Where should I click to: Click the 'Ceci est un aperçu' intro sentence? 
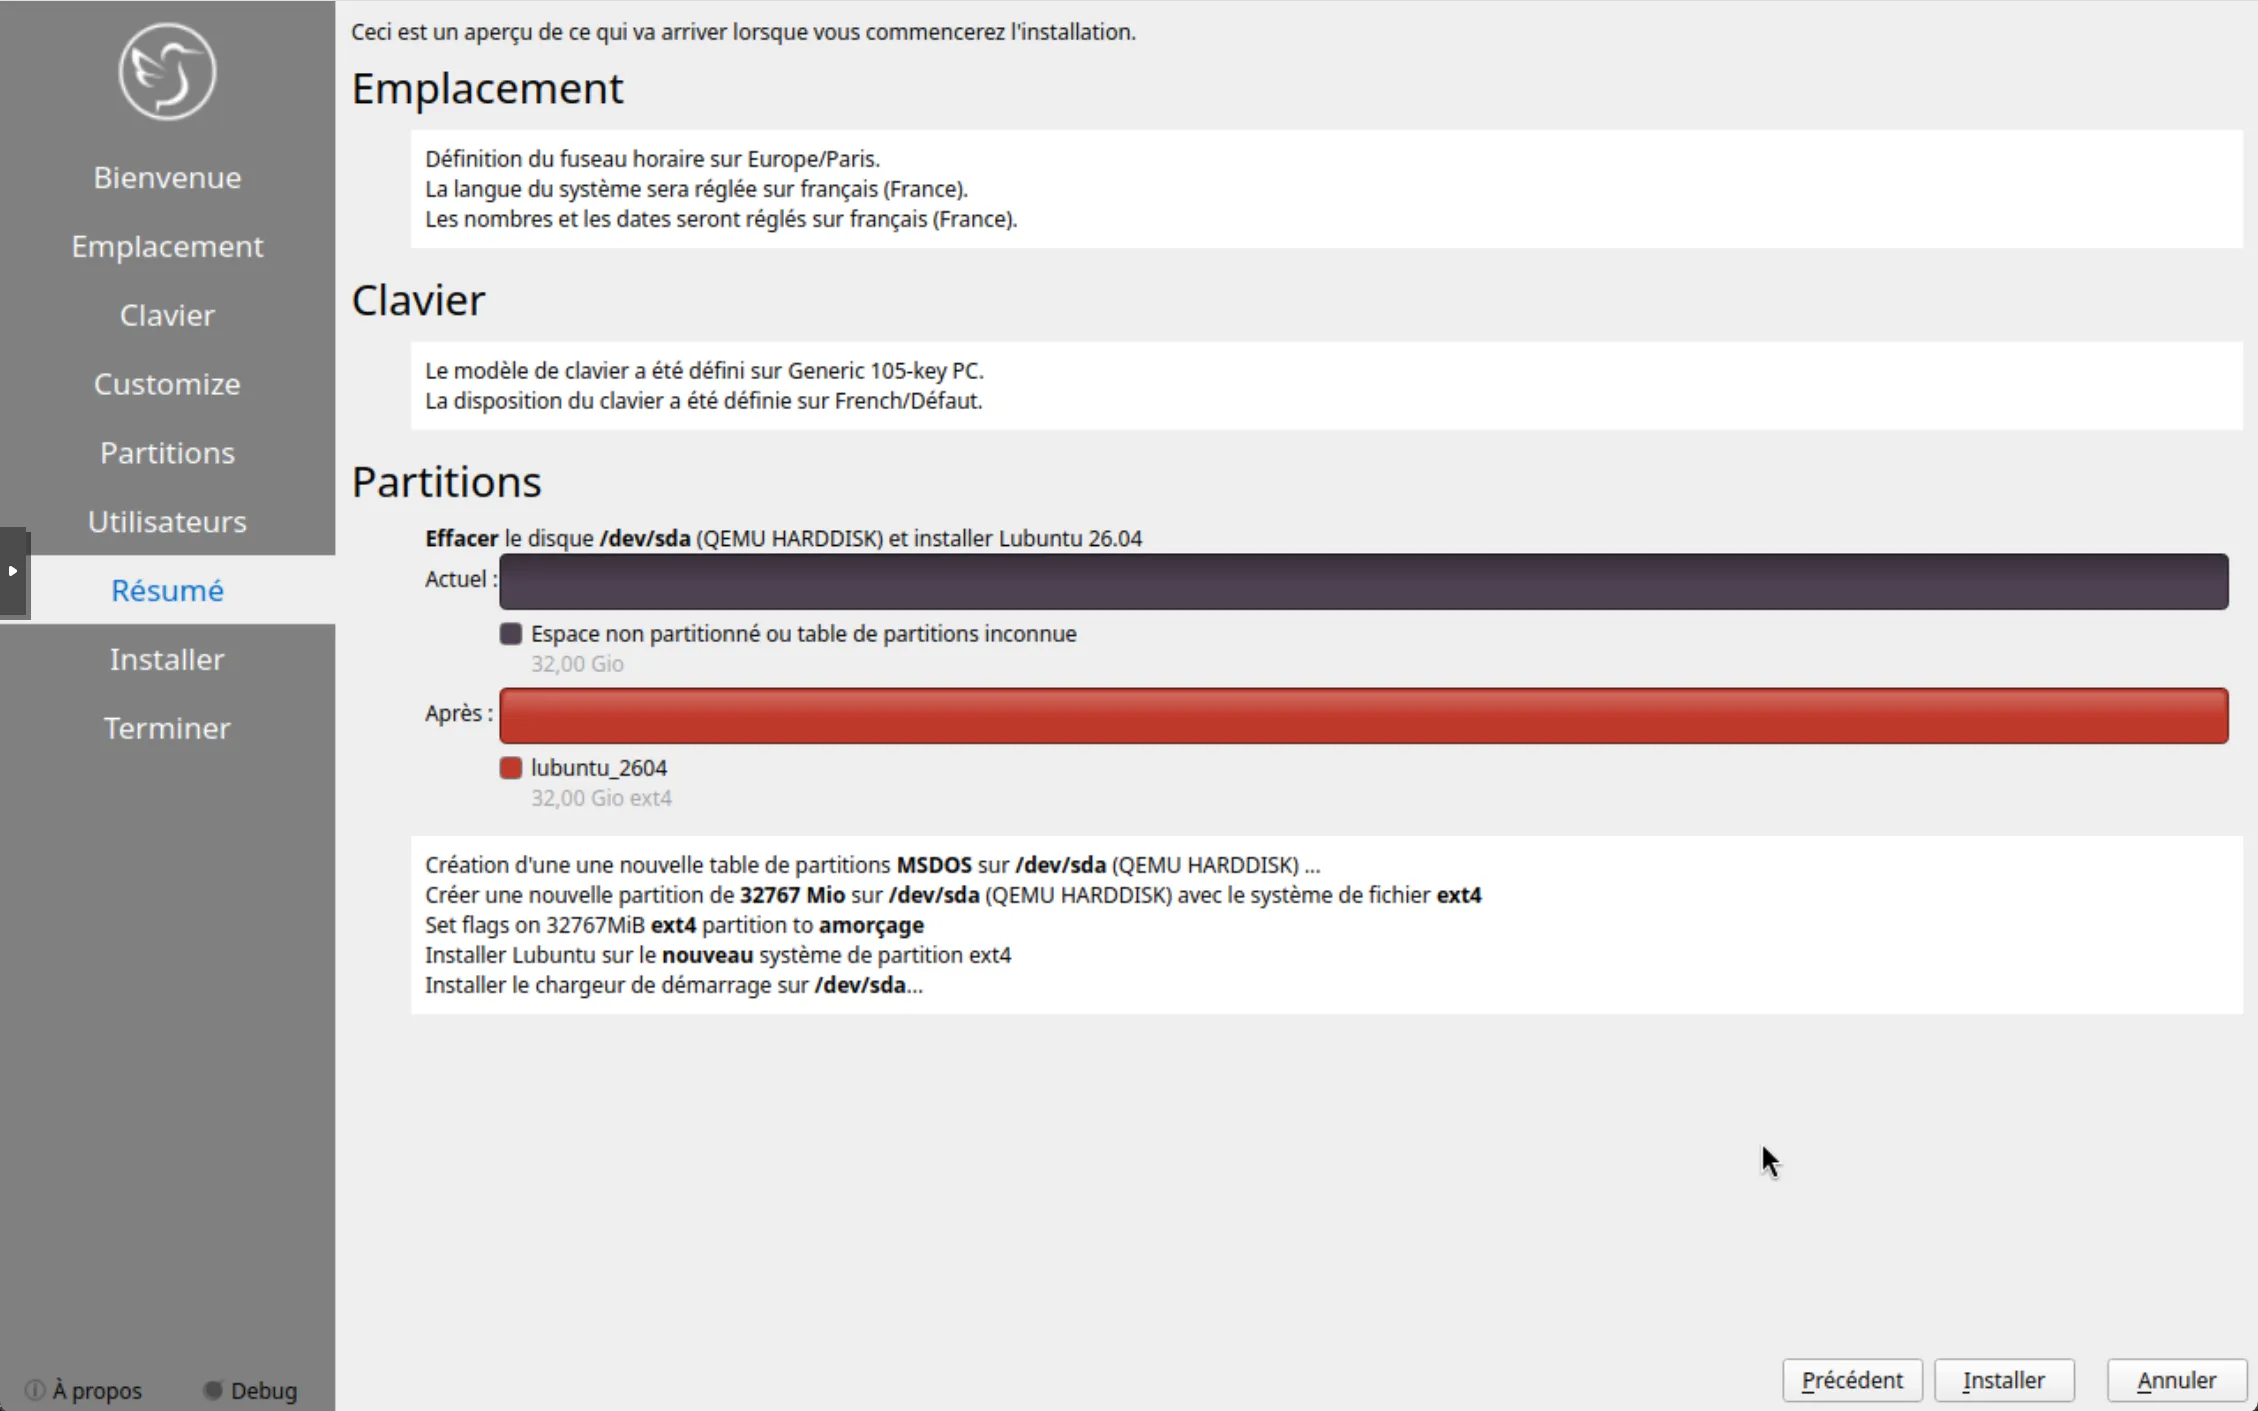pyautogui.click(x=743, y=32)
